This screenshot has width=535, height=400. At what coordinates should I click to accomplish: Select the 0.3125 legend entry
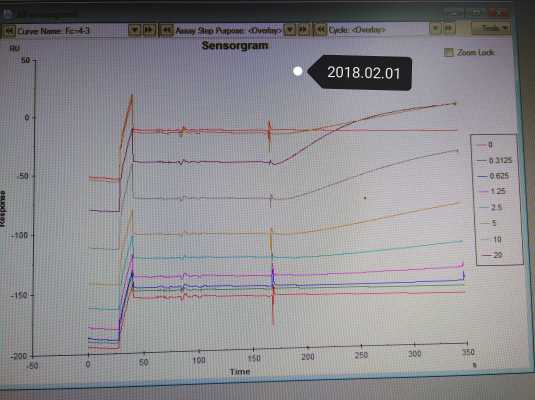495,160
